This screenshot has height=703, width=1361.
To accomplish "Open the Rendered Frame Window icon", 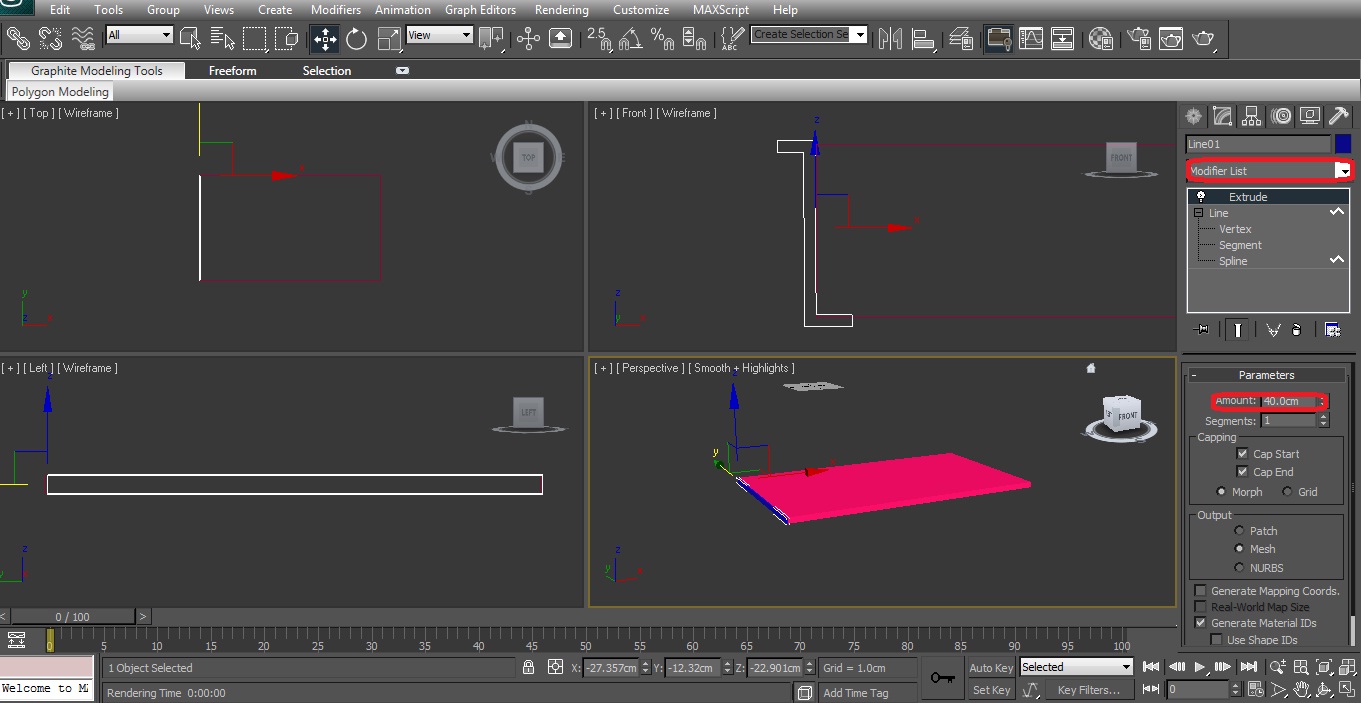I will (x=1171, y=39).
